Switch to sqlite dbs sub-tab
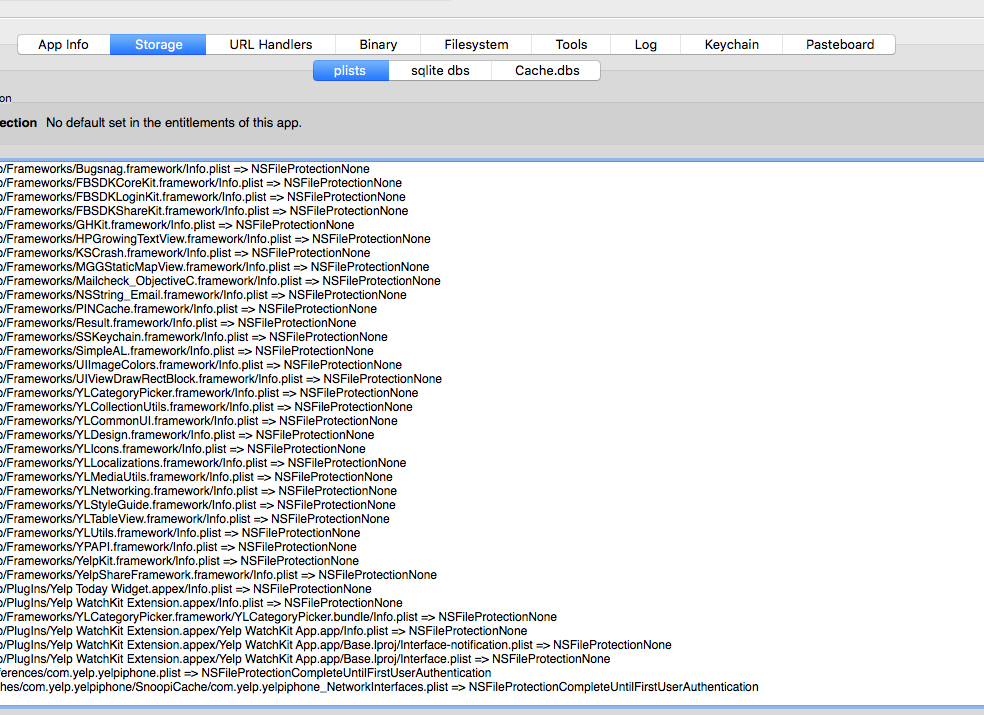 [x=440, y=70]
